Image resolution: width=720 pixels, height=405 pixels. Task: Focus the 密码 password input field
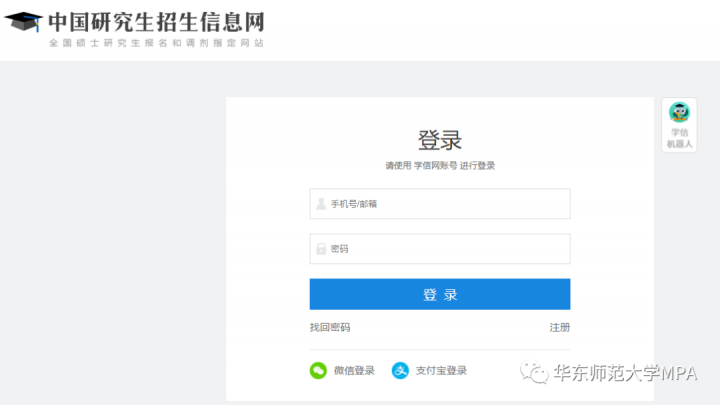[440, 248]
